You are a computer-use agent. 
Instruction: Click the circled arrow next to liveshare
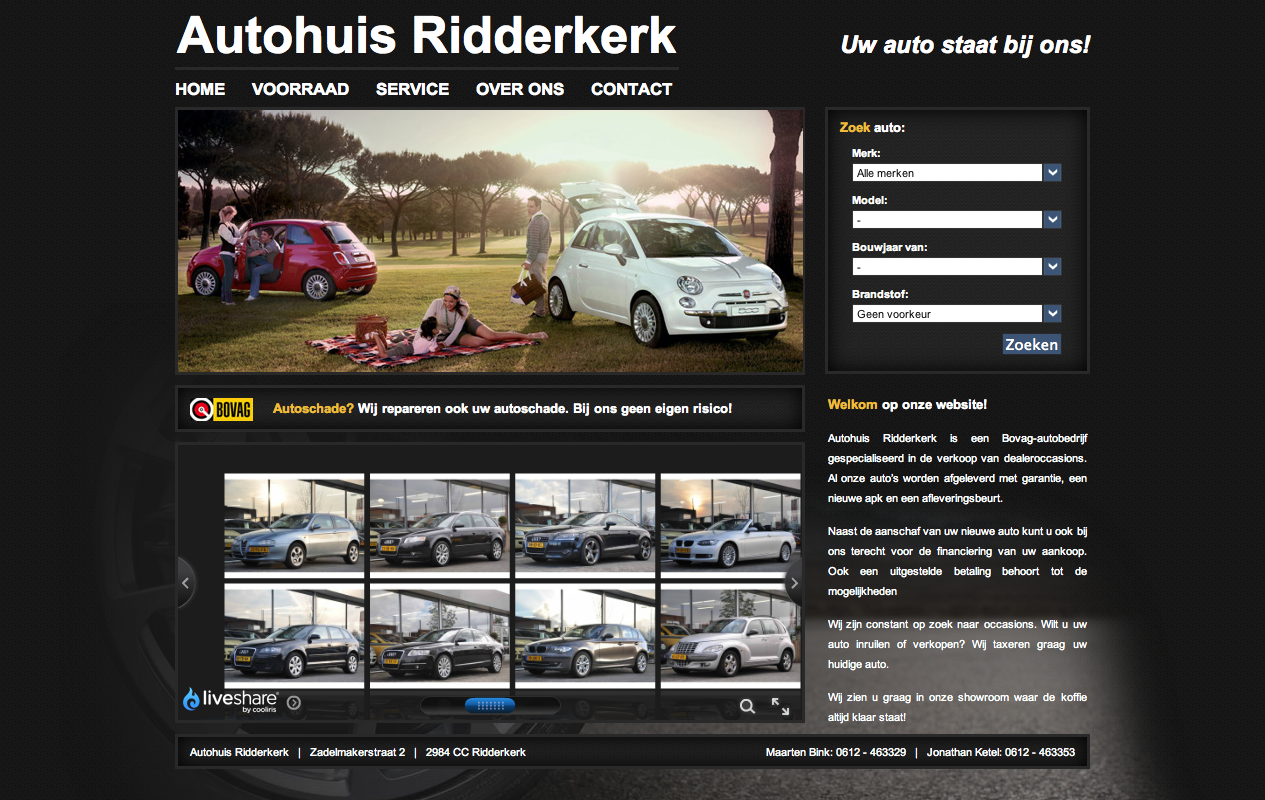tap(294, 703)
